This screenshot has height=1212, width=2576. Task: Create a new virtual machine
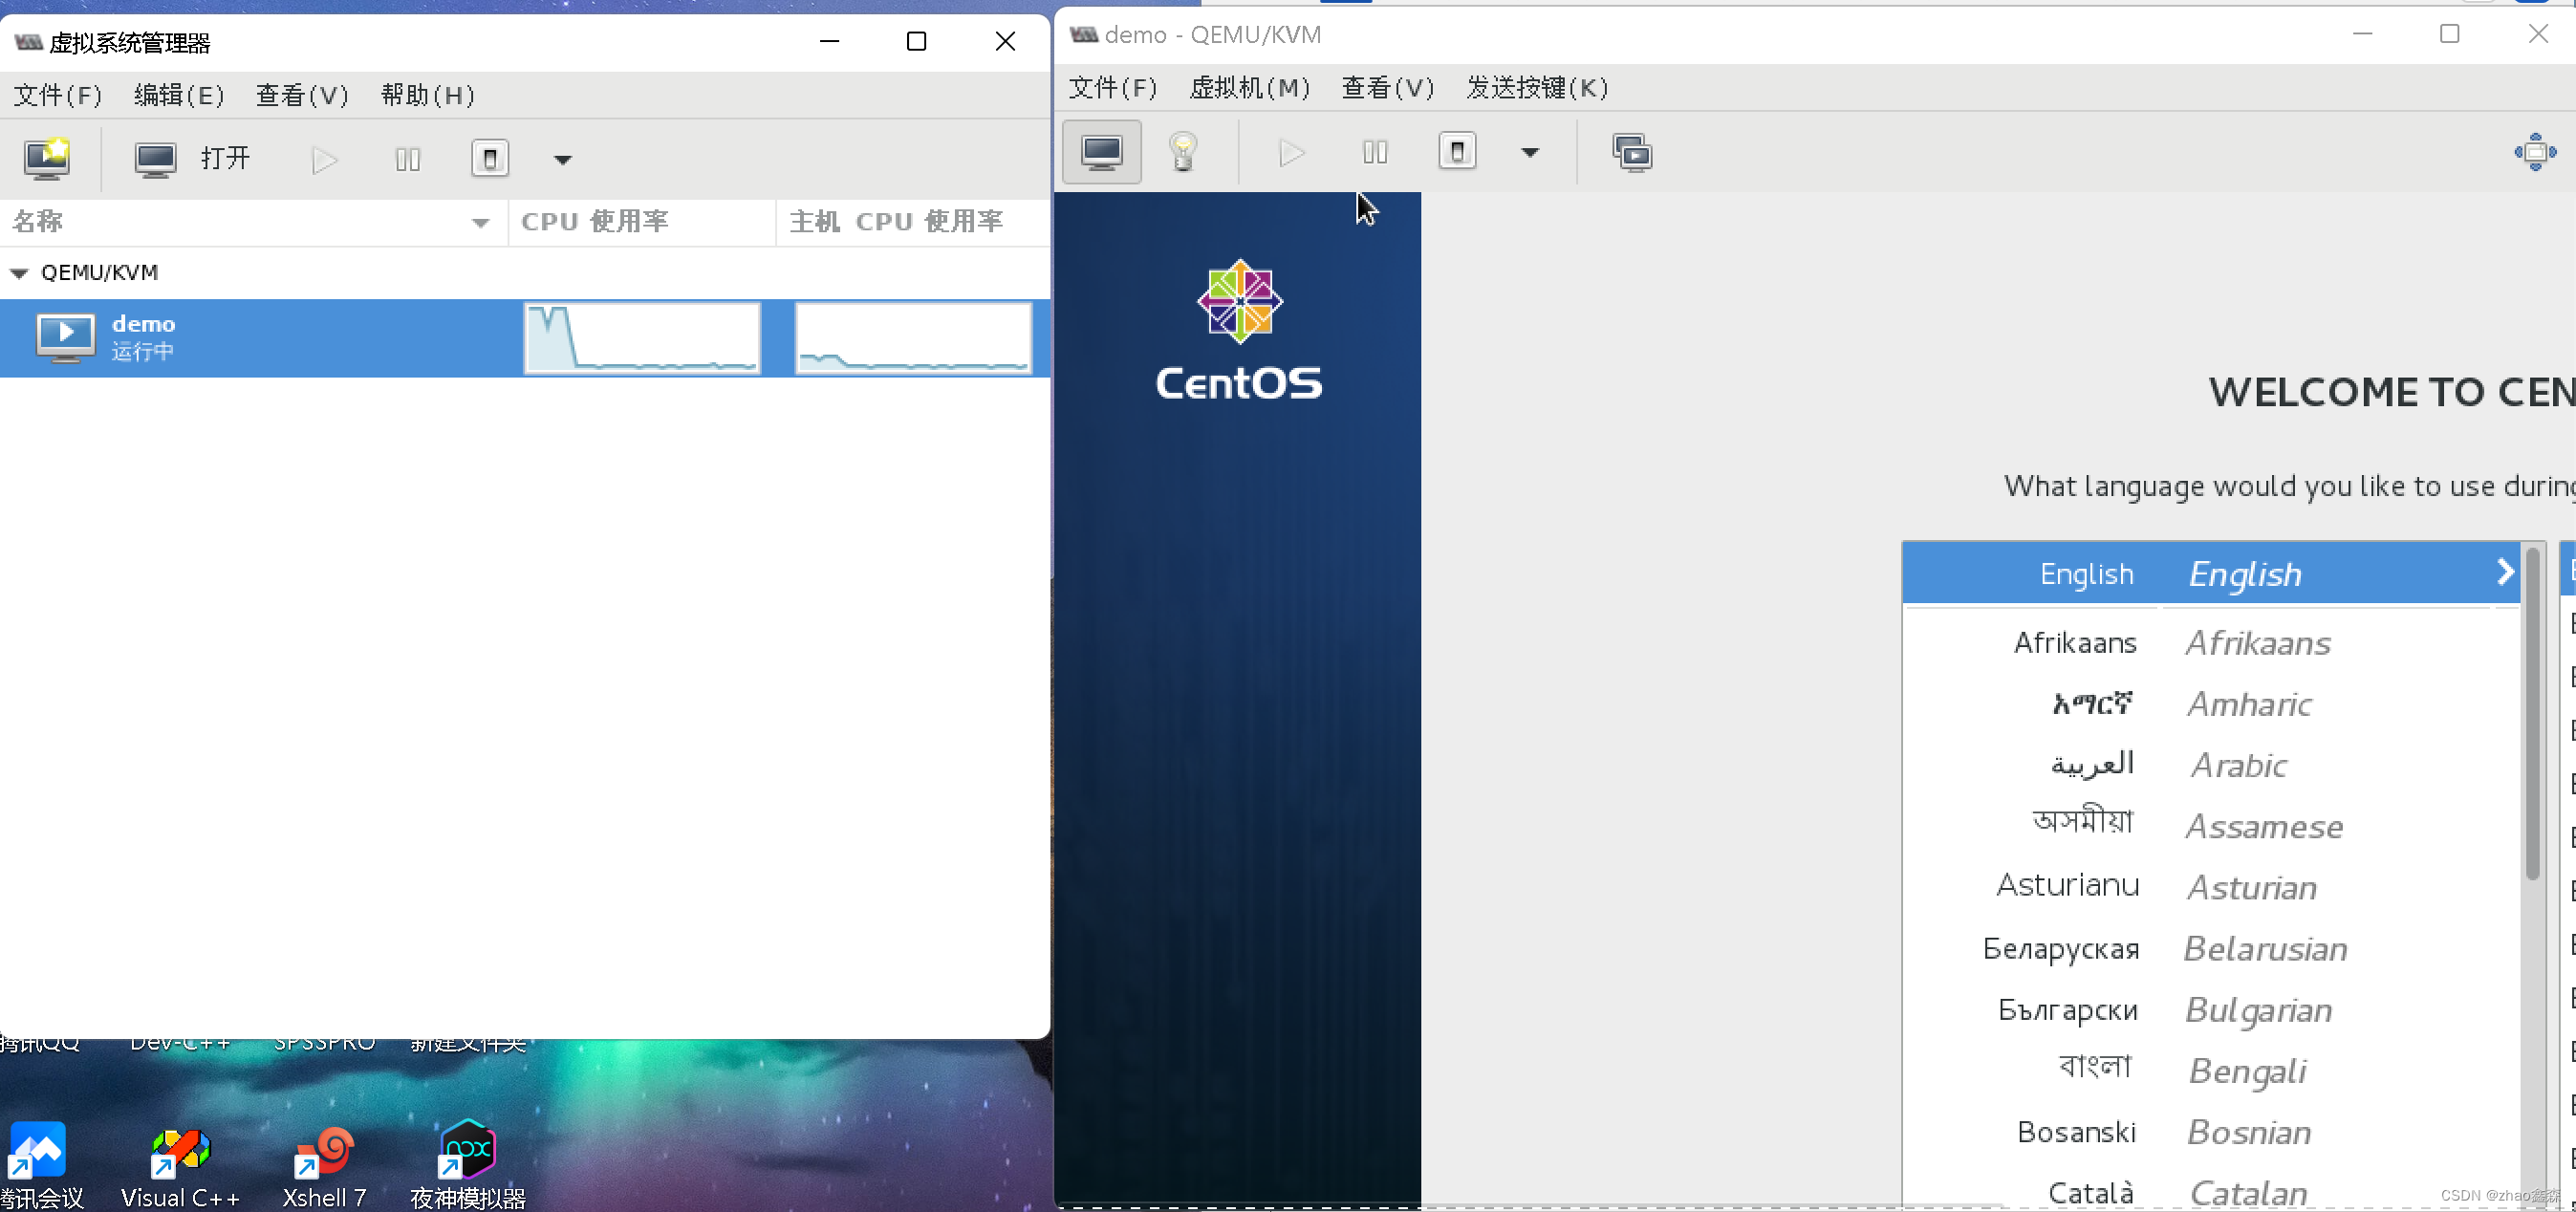click(46, 159)
